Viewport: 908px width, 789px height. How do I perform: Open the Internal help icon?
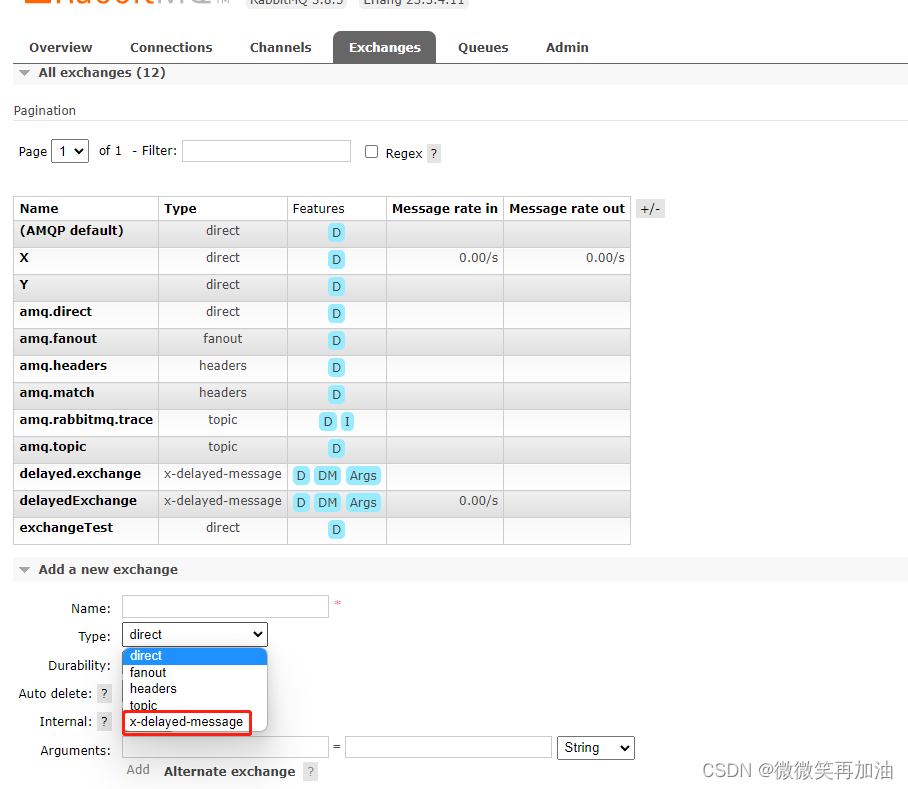(x=104, y=722)
